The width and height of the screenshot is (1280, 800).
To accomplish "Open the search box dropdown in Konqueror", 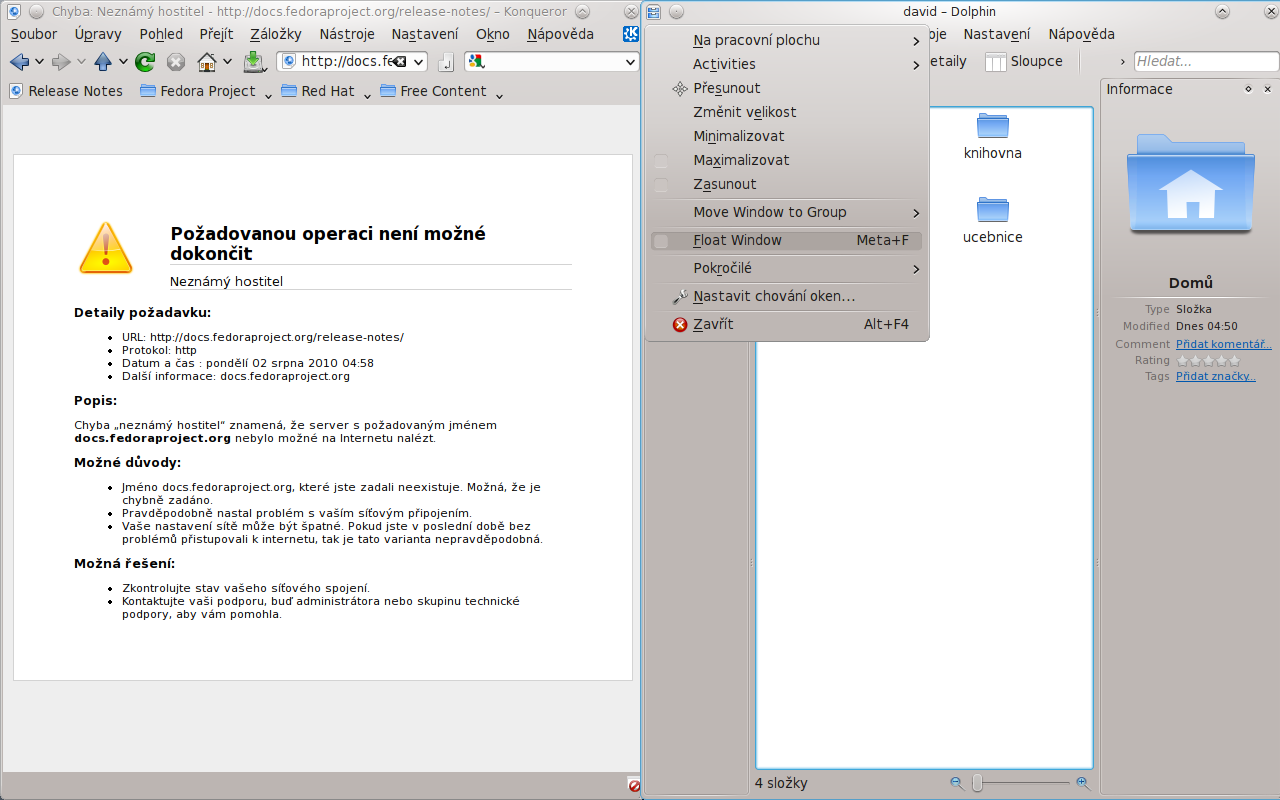I will point(630,62).
